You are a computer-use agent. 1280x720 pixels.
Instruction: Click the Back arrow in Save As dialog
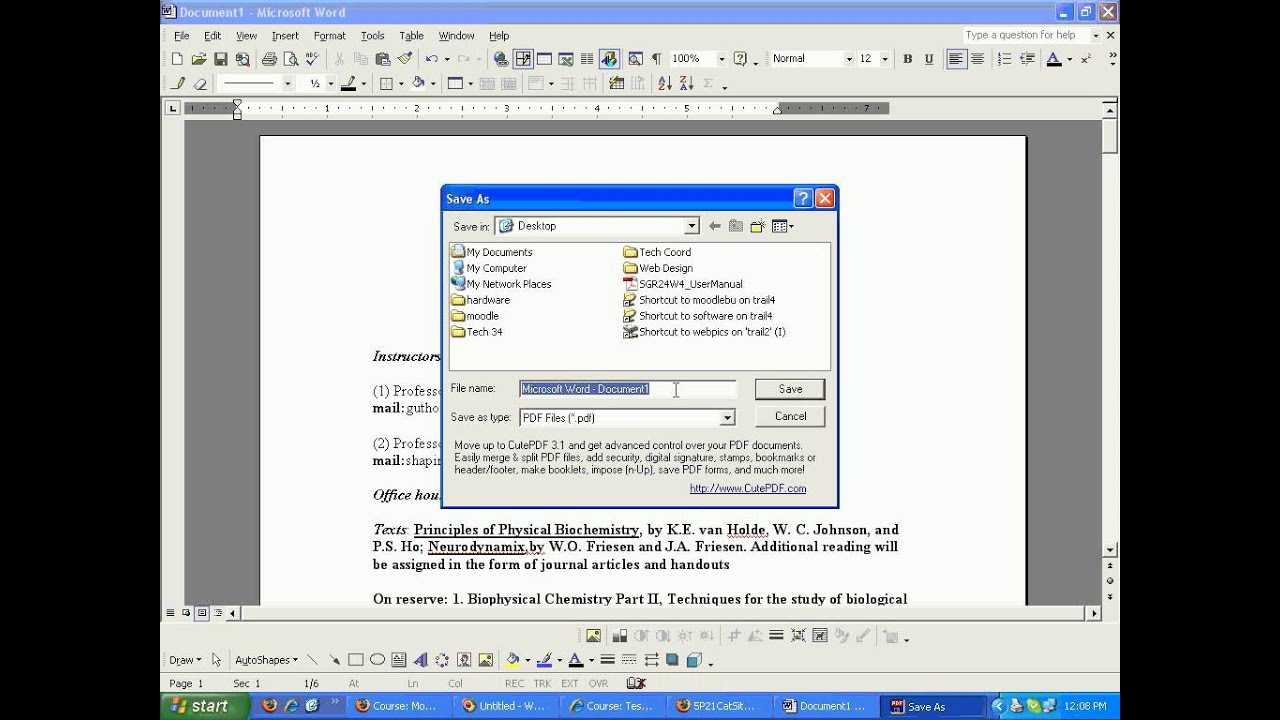pos(714,226)
